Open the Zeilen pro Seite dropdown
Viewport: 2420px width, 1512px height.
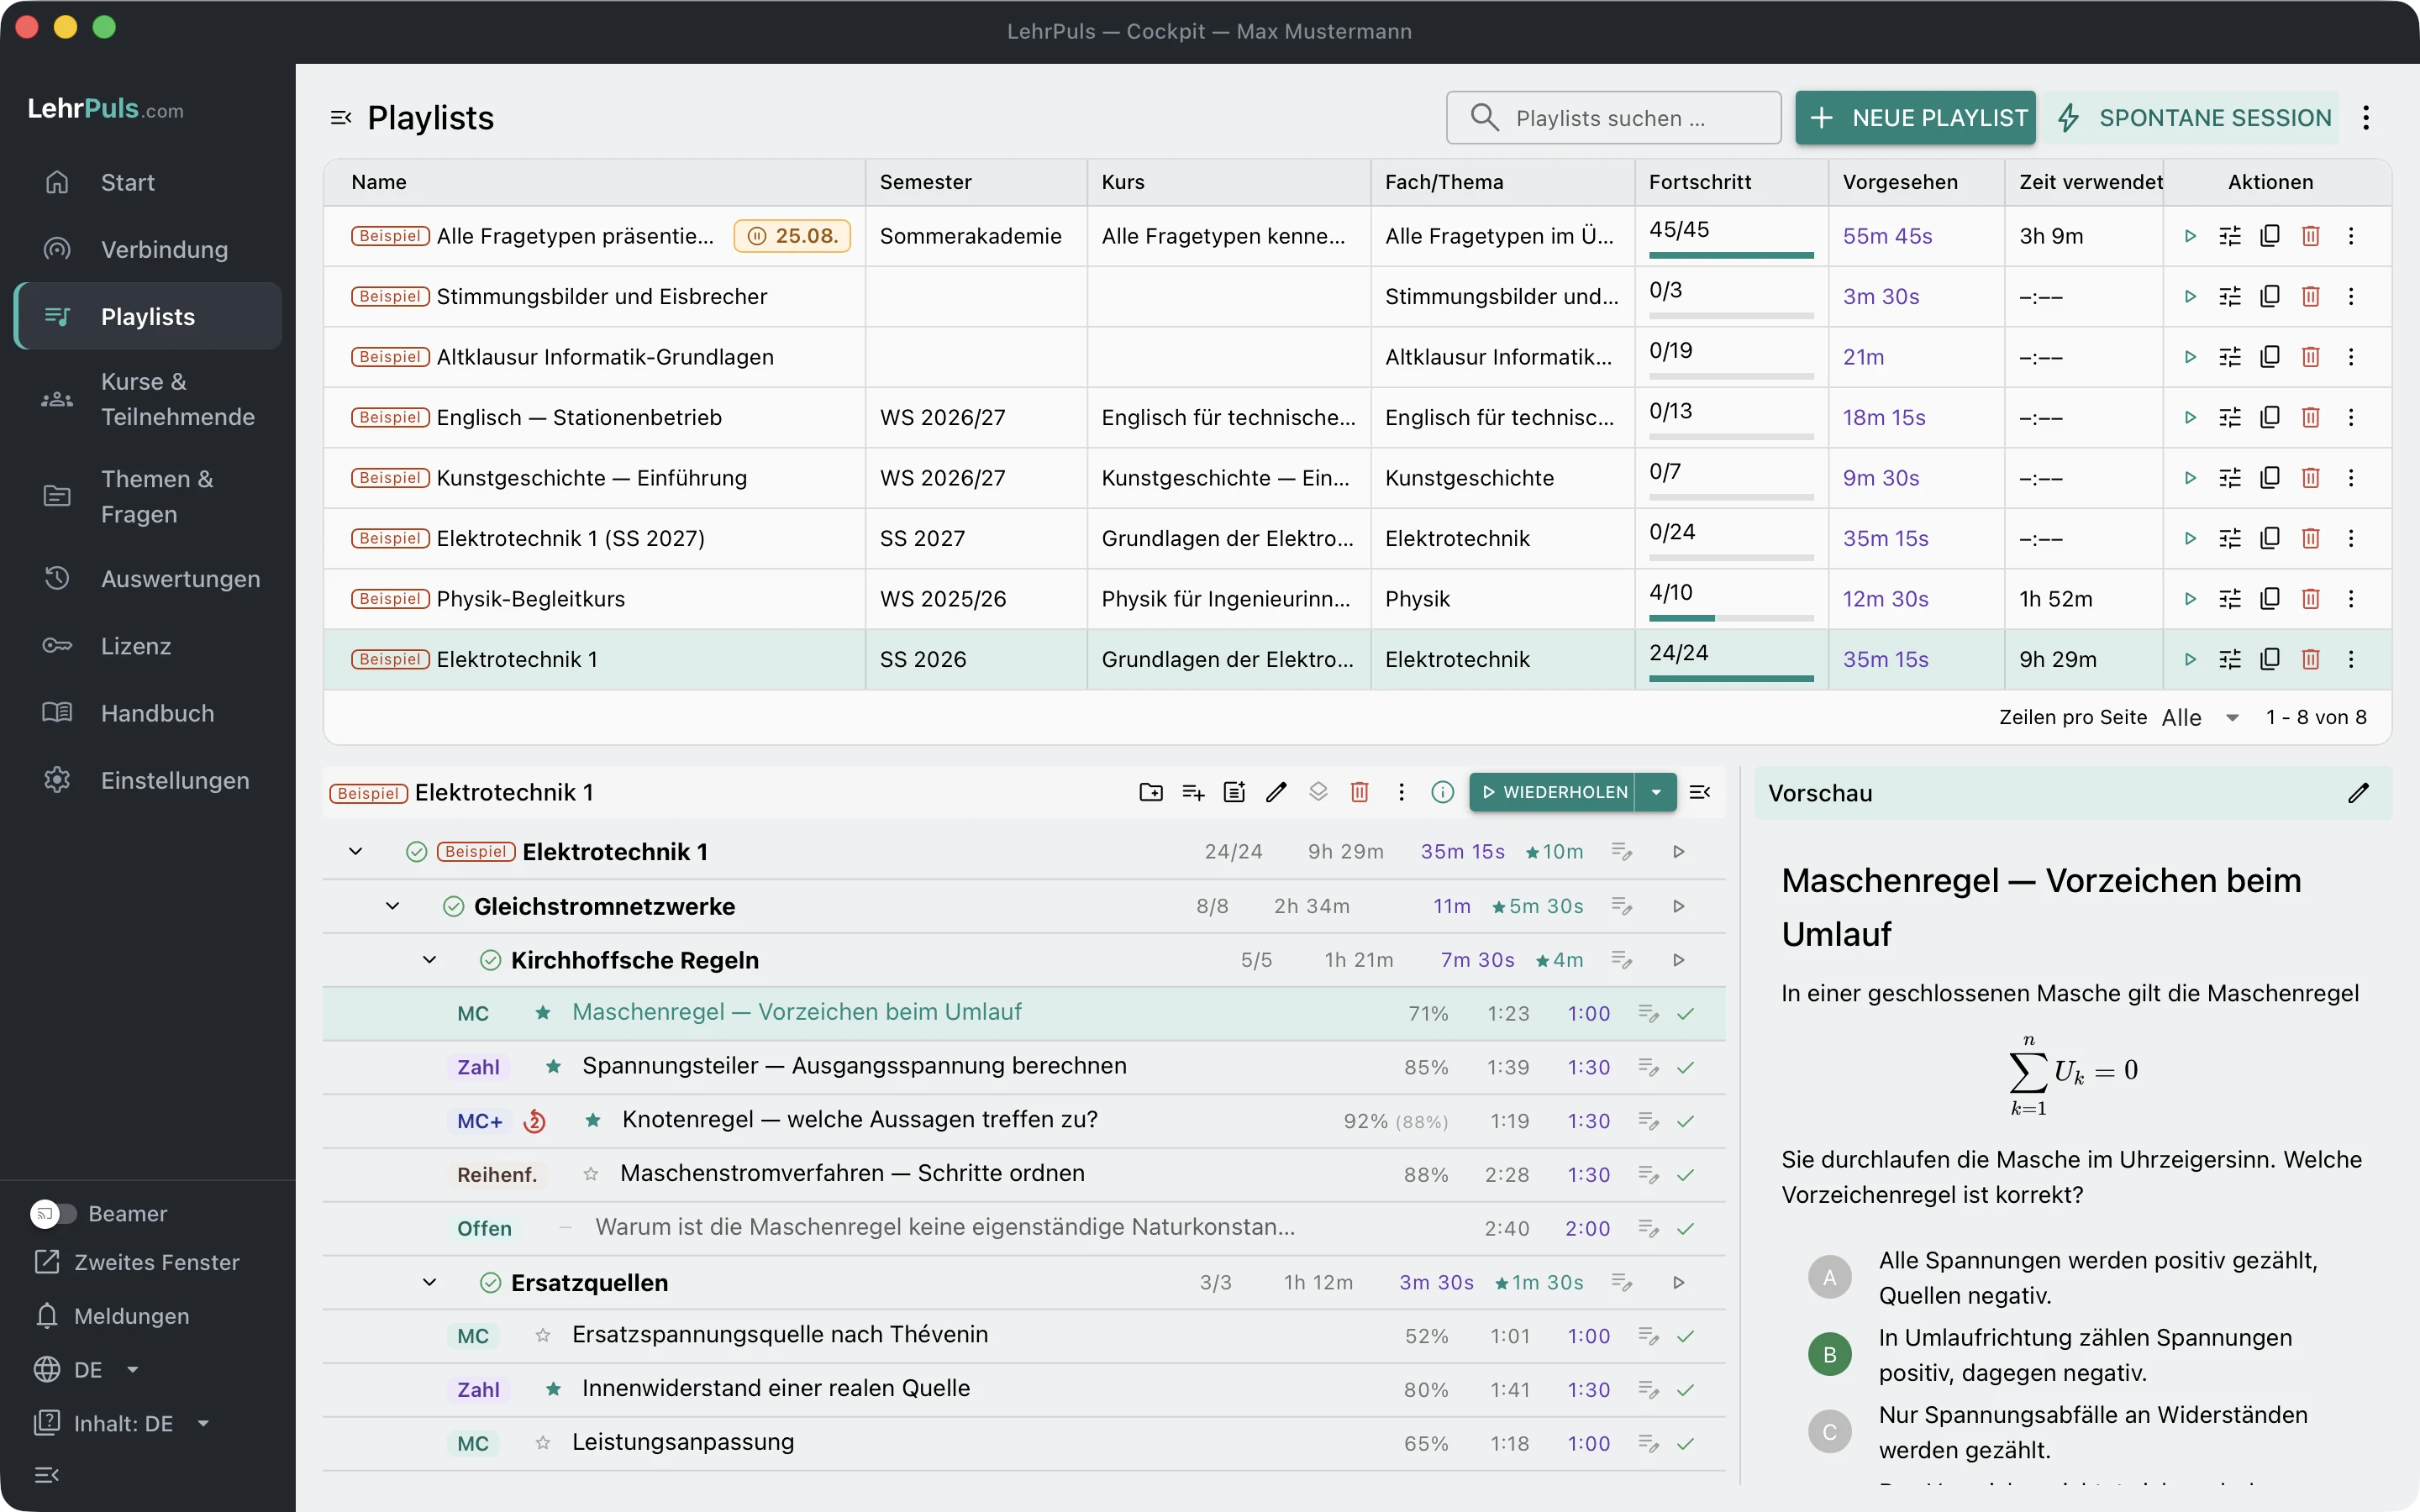(x=2200, y=718)
